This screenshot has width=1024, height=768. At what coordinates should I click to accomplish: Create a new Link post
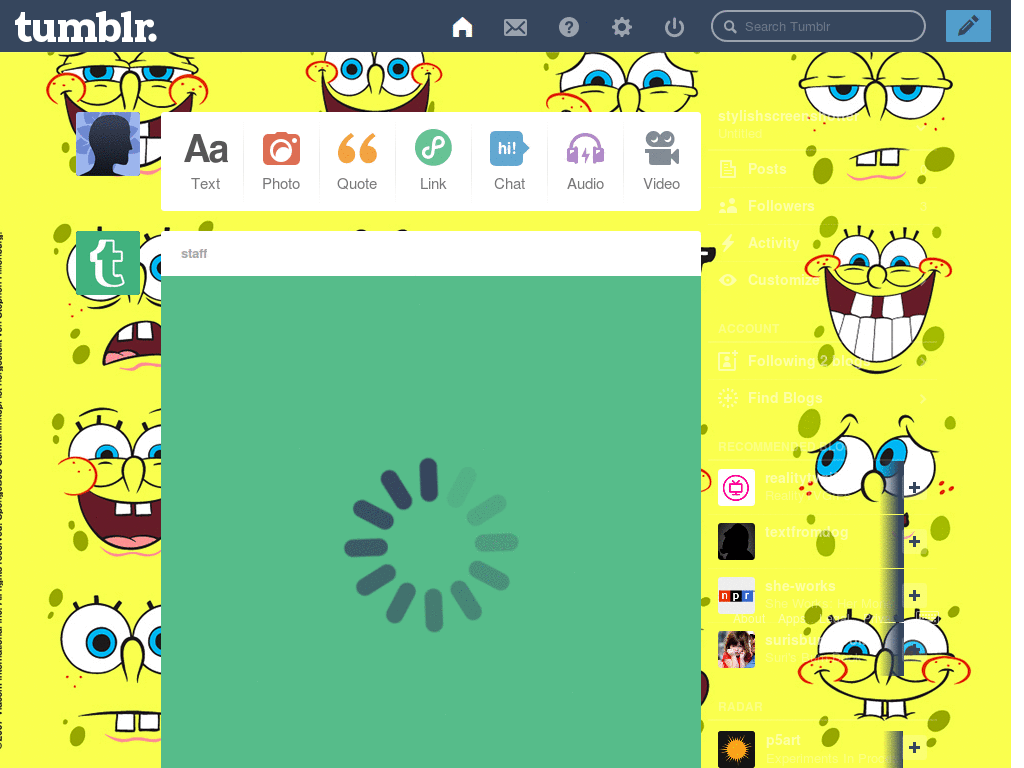pos(433,161)
